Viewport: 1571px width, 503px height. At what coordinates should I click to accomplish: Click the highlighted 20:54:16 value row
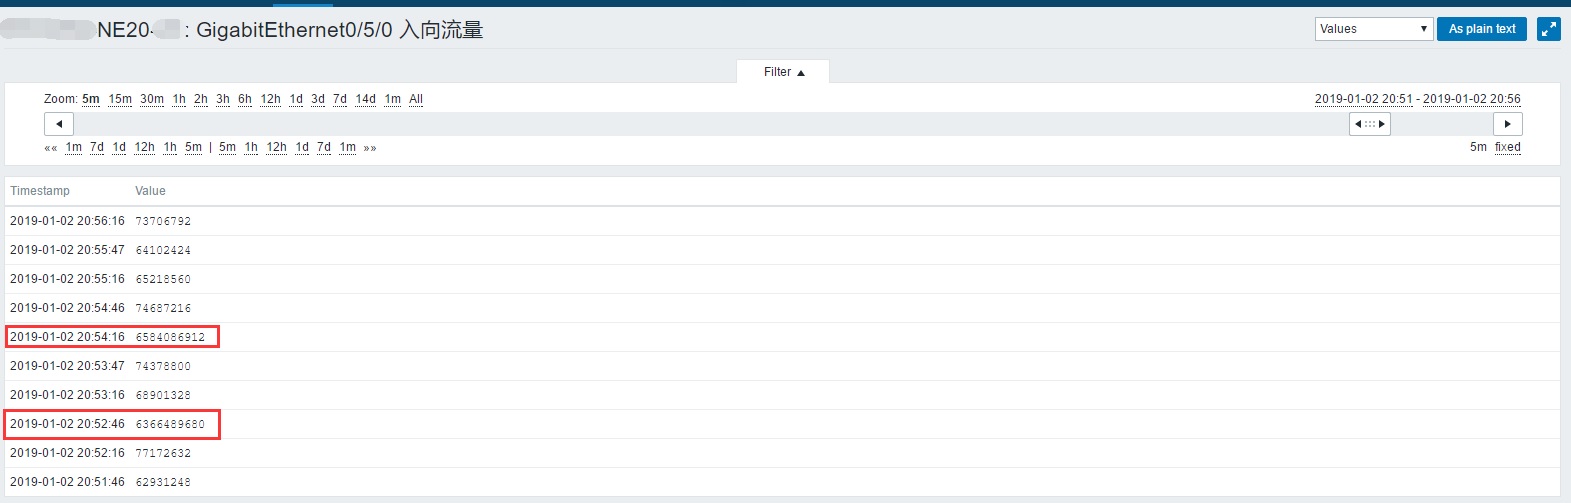(x=112, y=337)
